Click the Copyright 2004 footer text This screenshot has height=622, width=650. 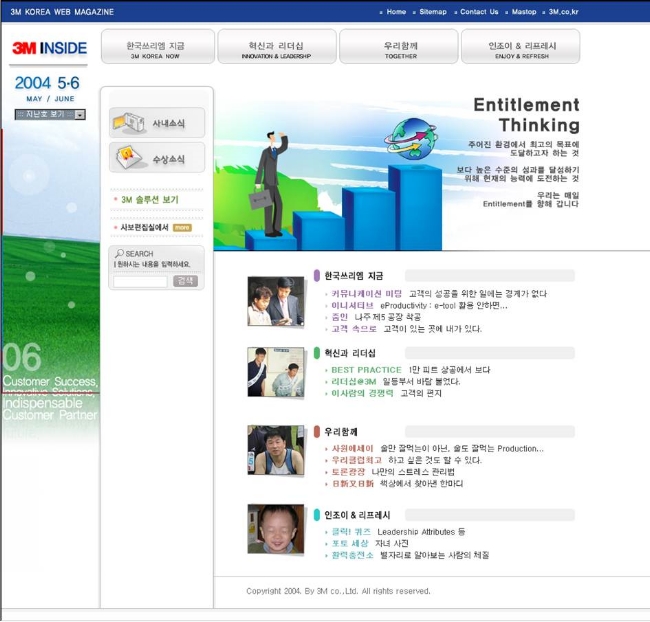338,591
